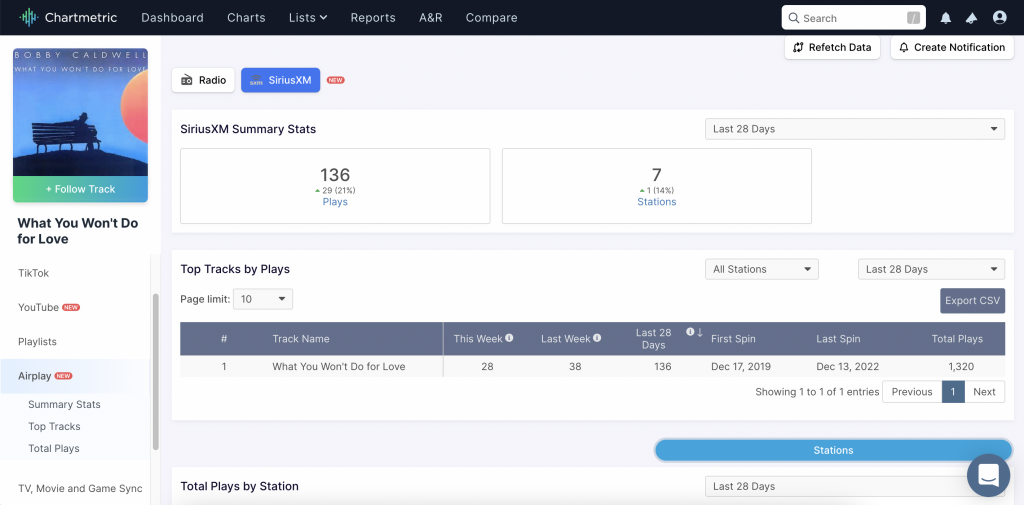The height and width of the screenshot is (505, 1024).
Task: Click the Next pagination button
Action: point(984,392)
